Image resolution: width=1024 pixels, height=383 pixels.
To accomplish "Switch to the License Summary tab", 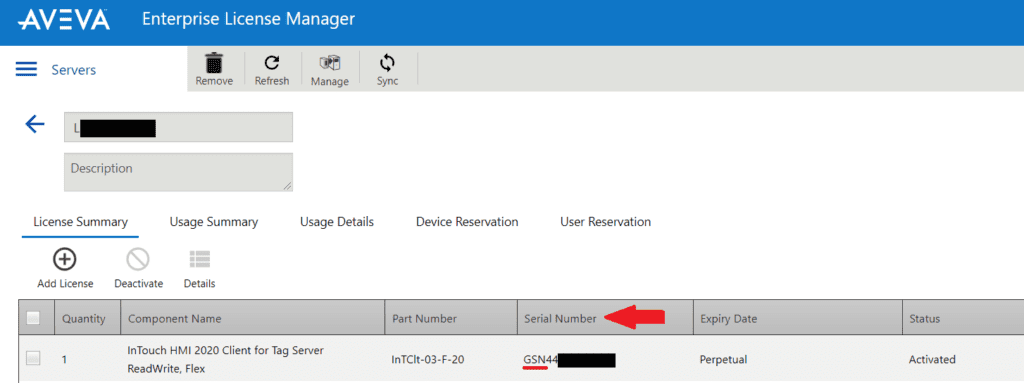I will (x=80, y=222).
